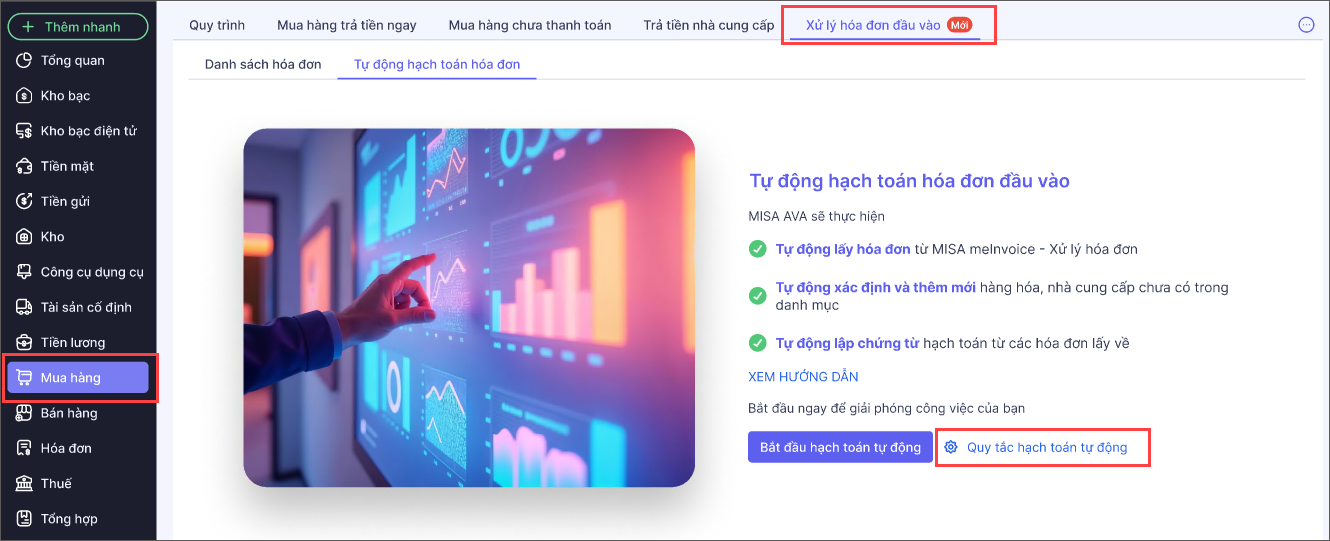Open Bán hàng menu entry
Screen dimensions: 1330x541
click(x=78, y=413)
